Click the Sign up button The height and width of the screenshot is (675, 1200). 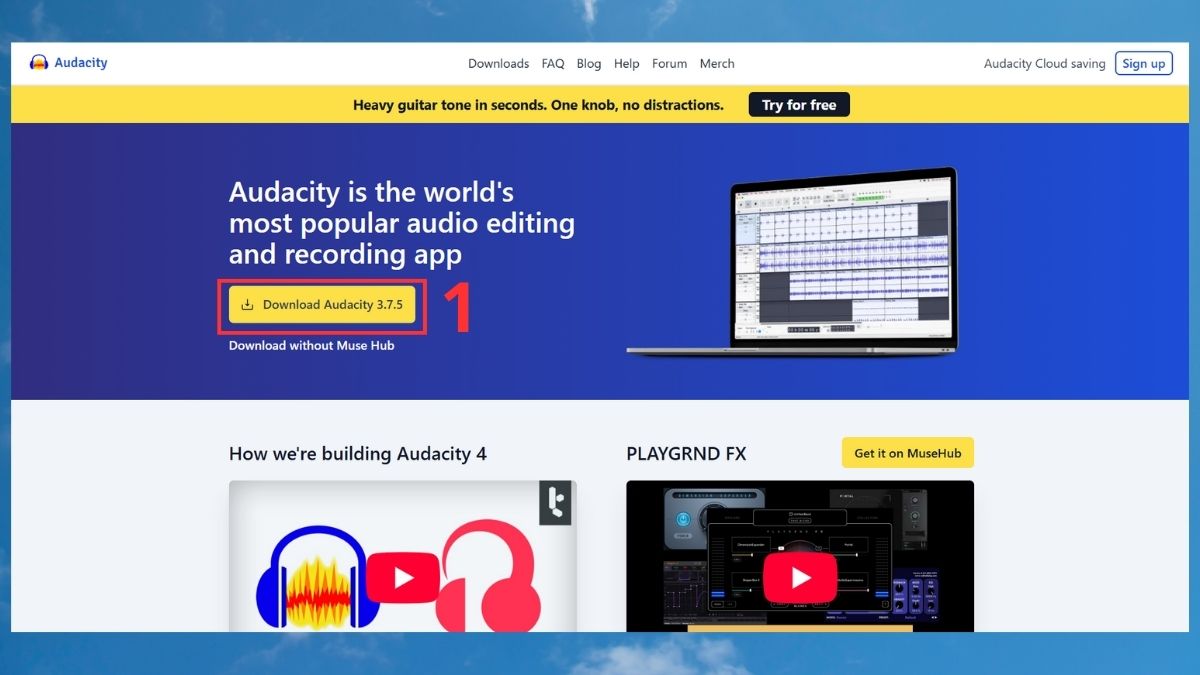[1144, 64]
